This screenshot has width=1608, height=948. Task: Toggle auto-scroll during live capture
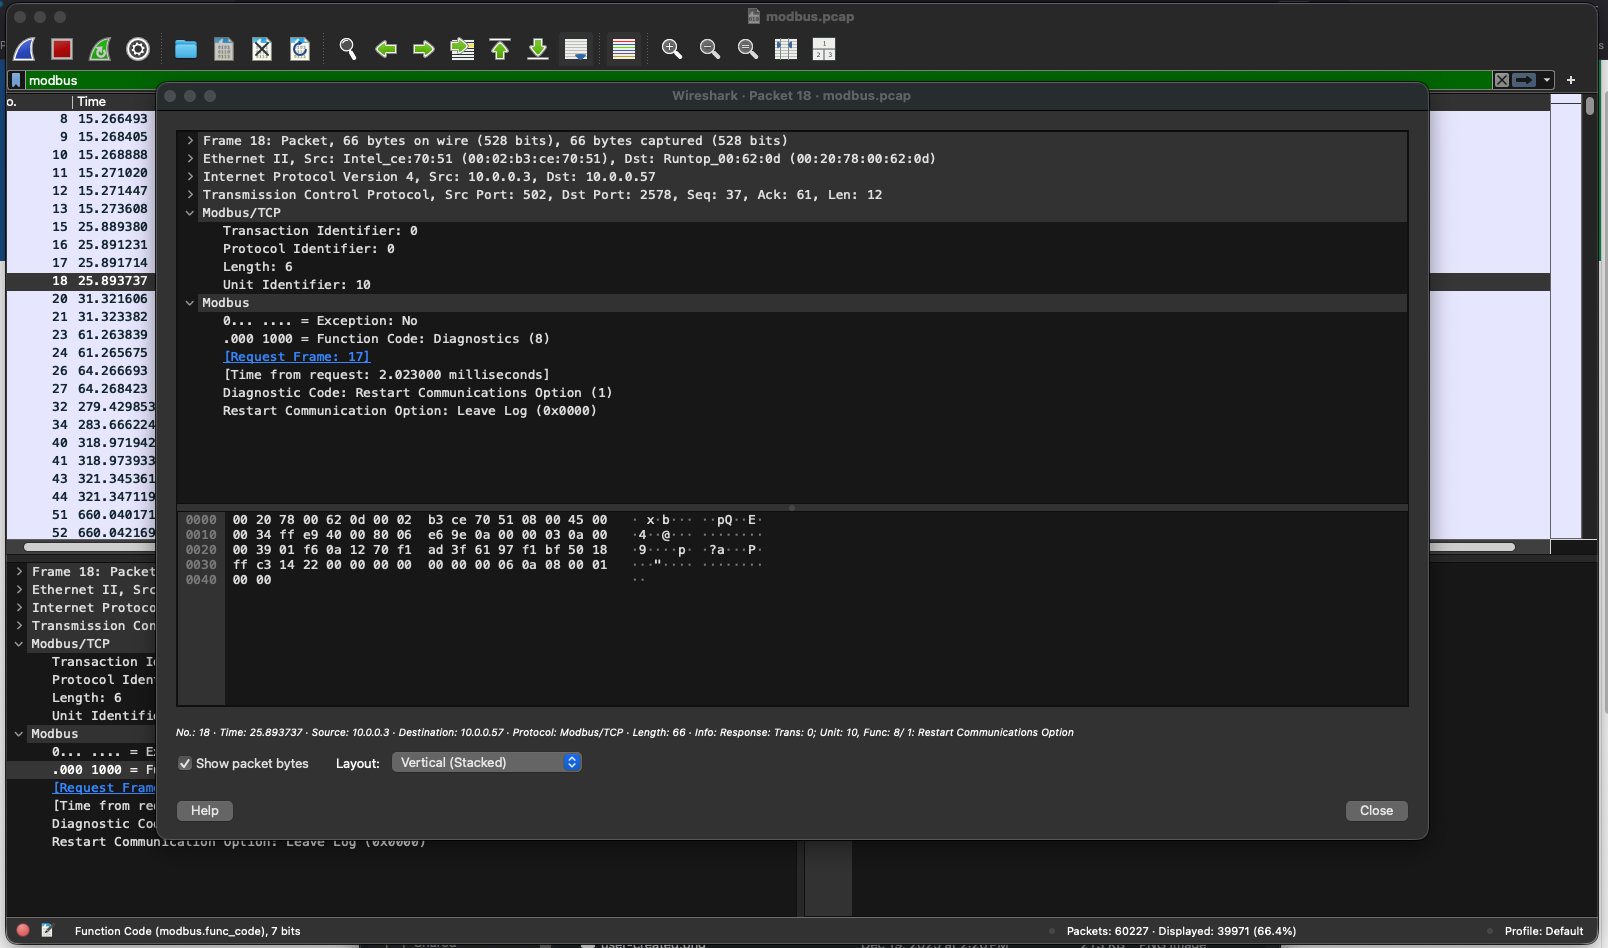tap(575, 48)
